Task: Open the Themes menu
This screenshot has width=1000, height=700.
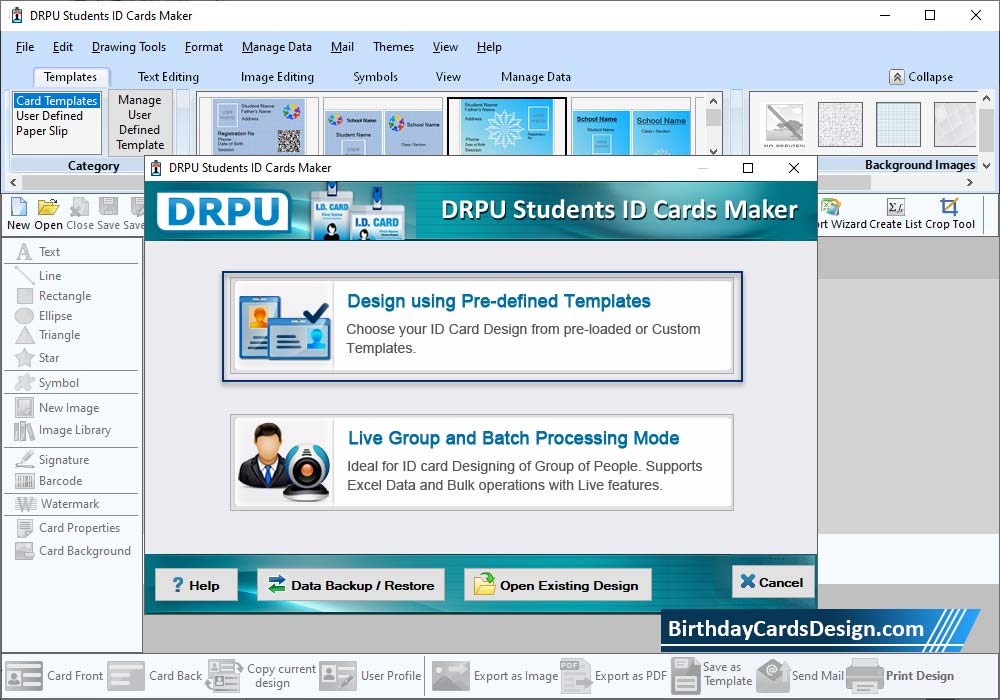Action: pyautogui.click(x=393, y=47)
